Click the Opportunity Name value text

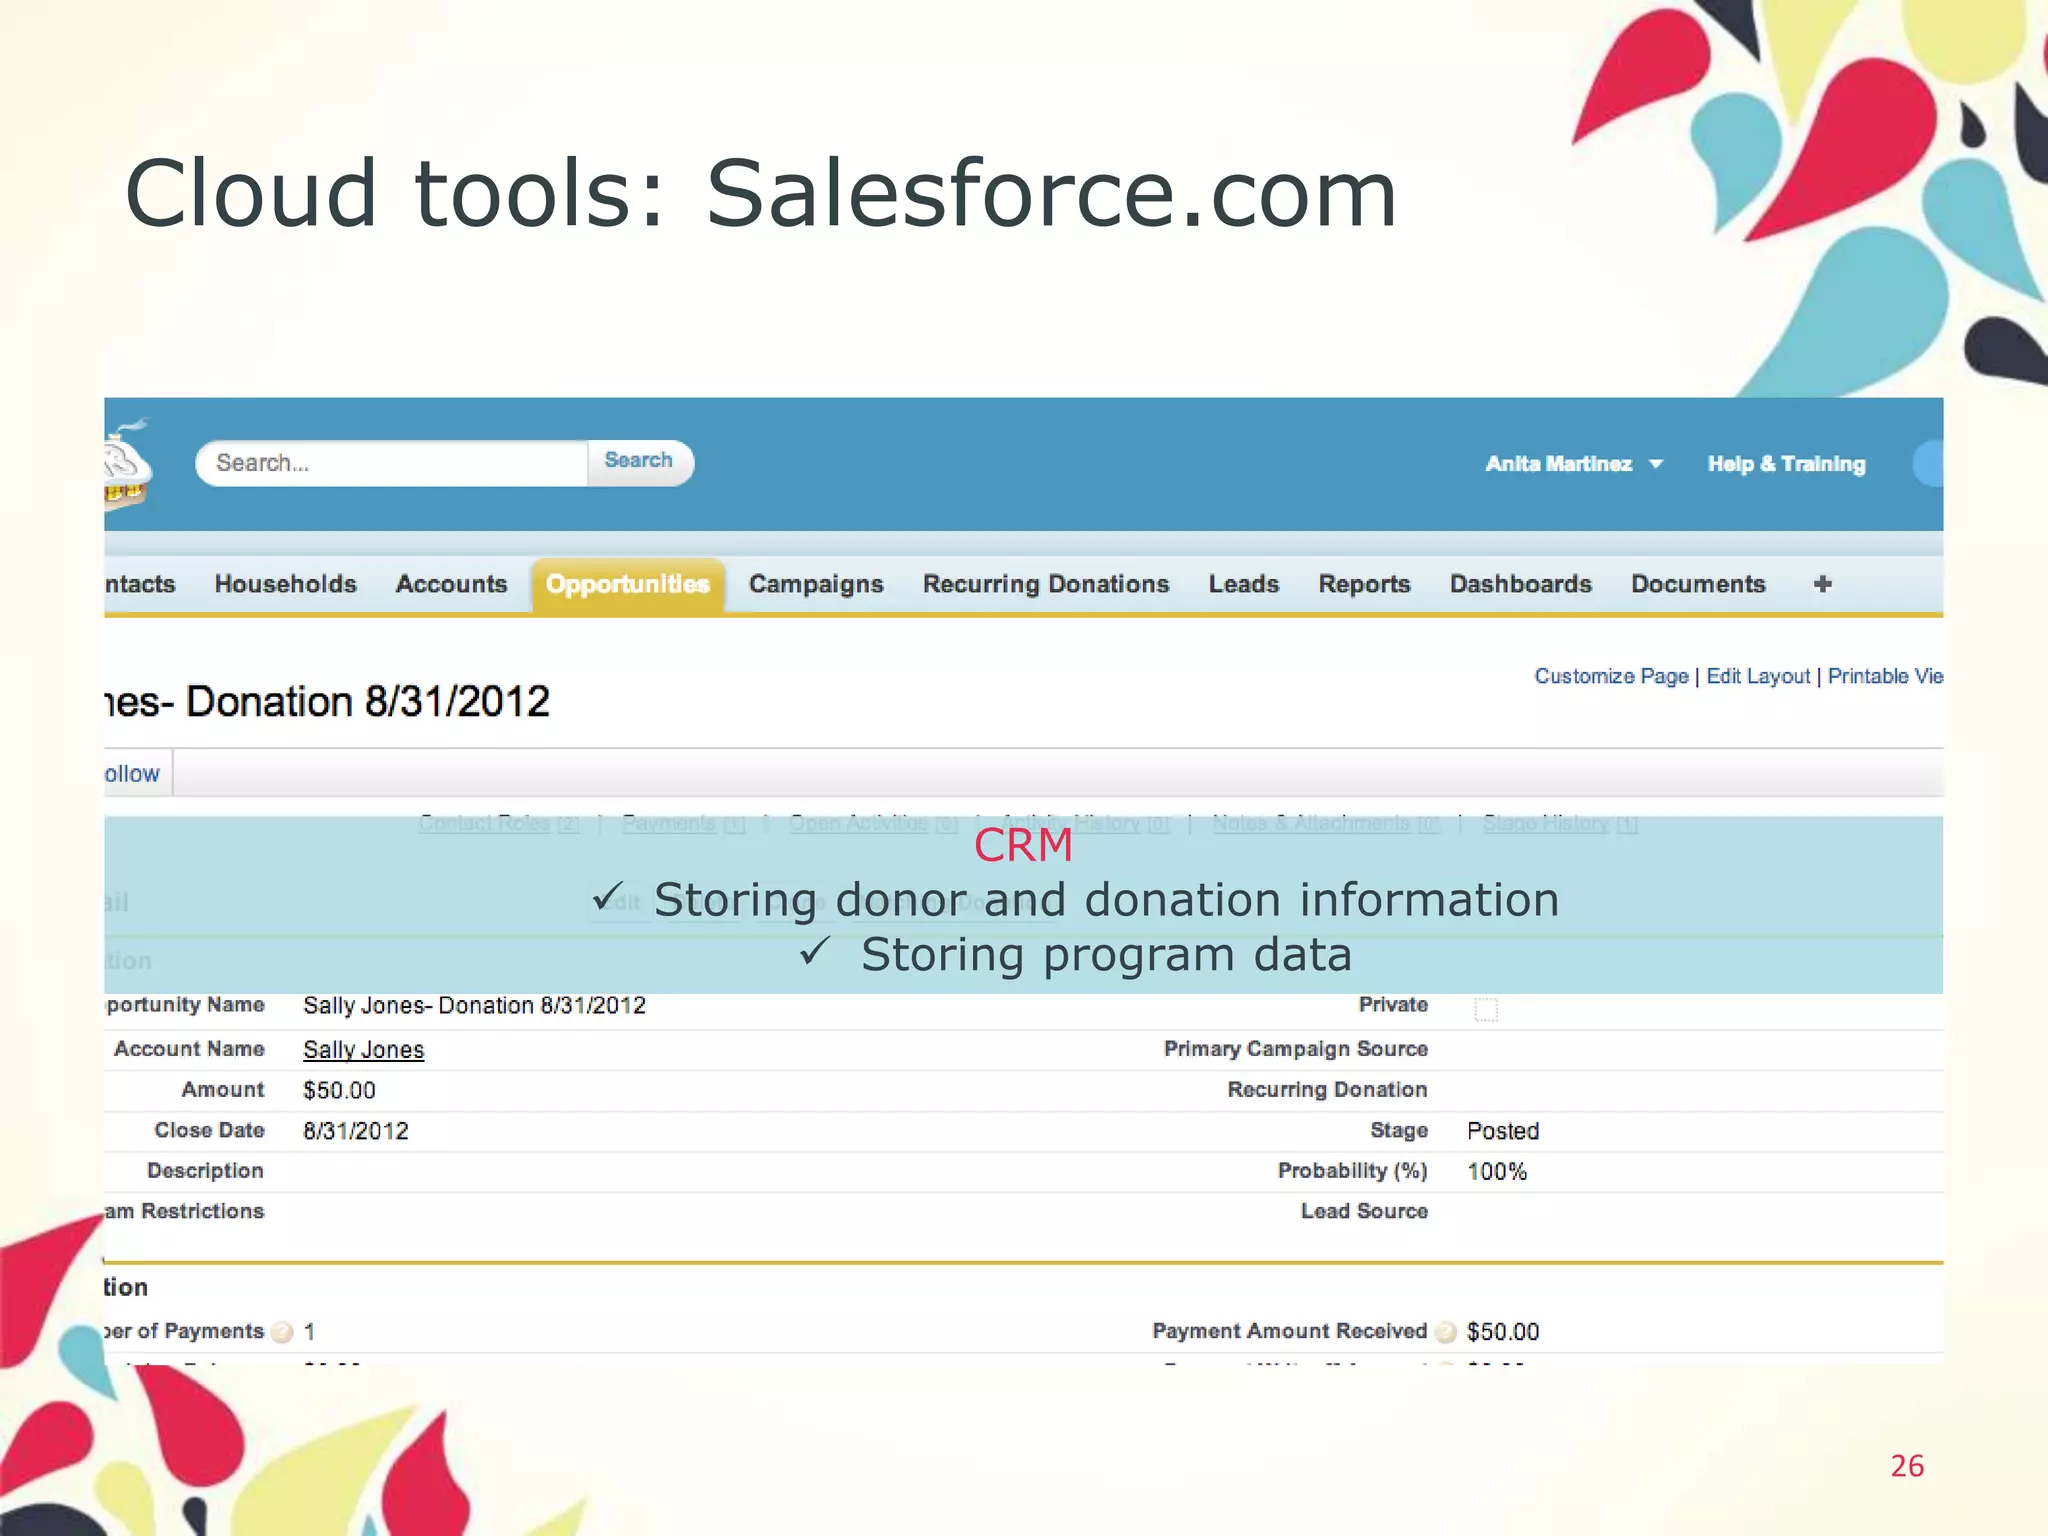pyautogui.click(x=474, y=1005)
